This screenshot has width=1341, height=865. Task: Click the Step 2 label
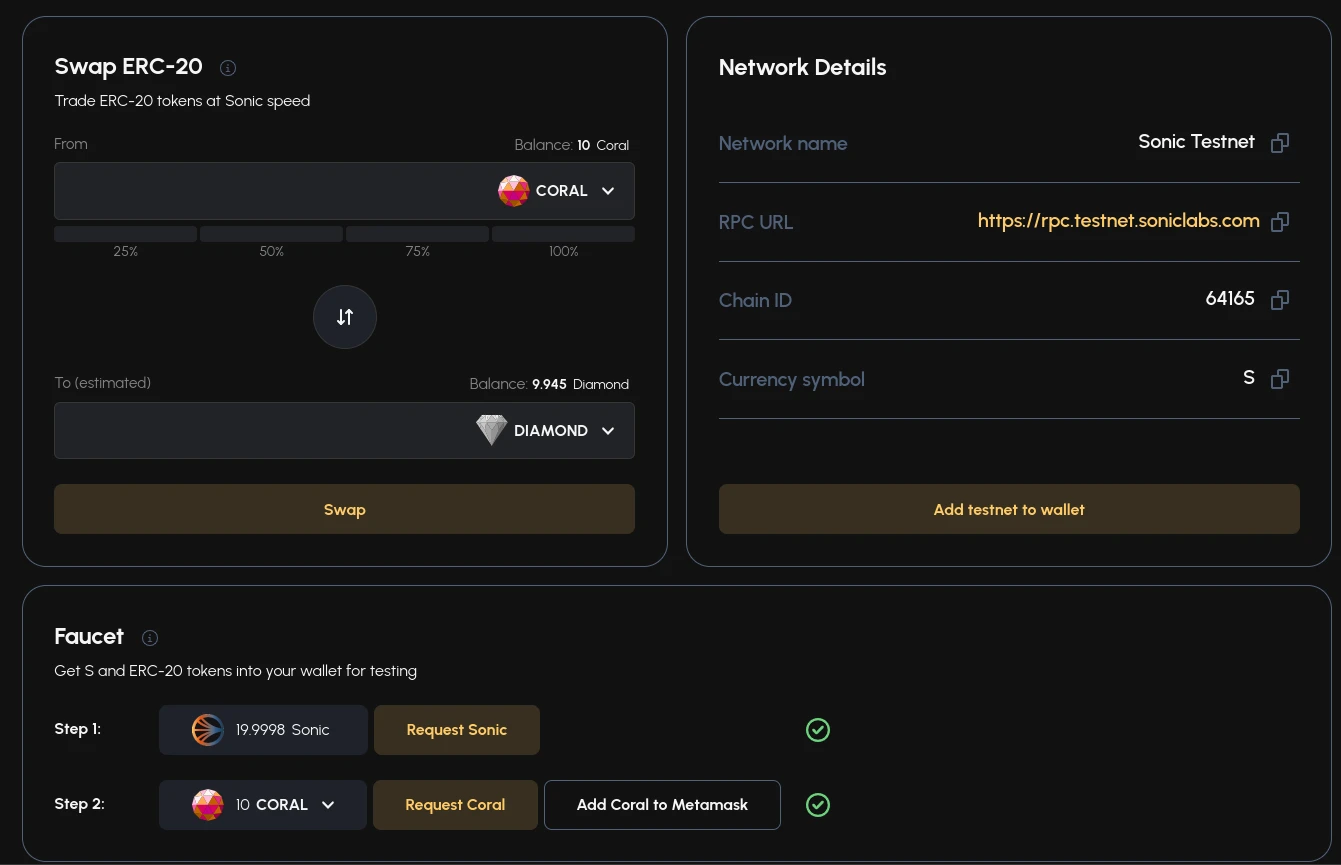(79, 804)
